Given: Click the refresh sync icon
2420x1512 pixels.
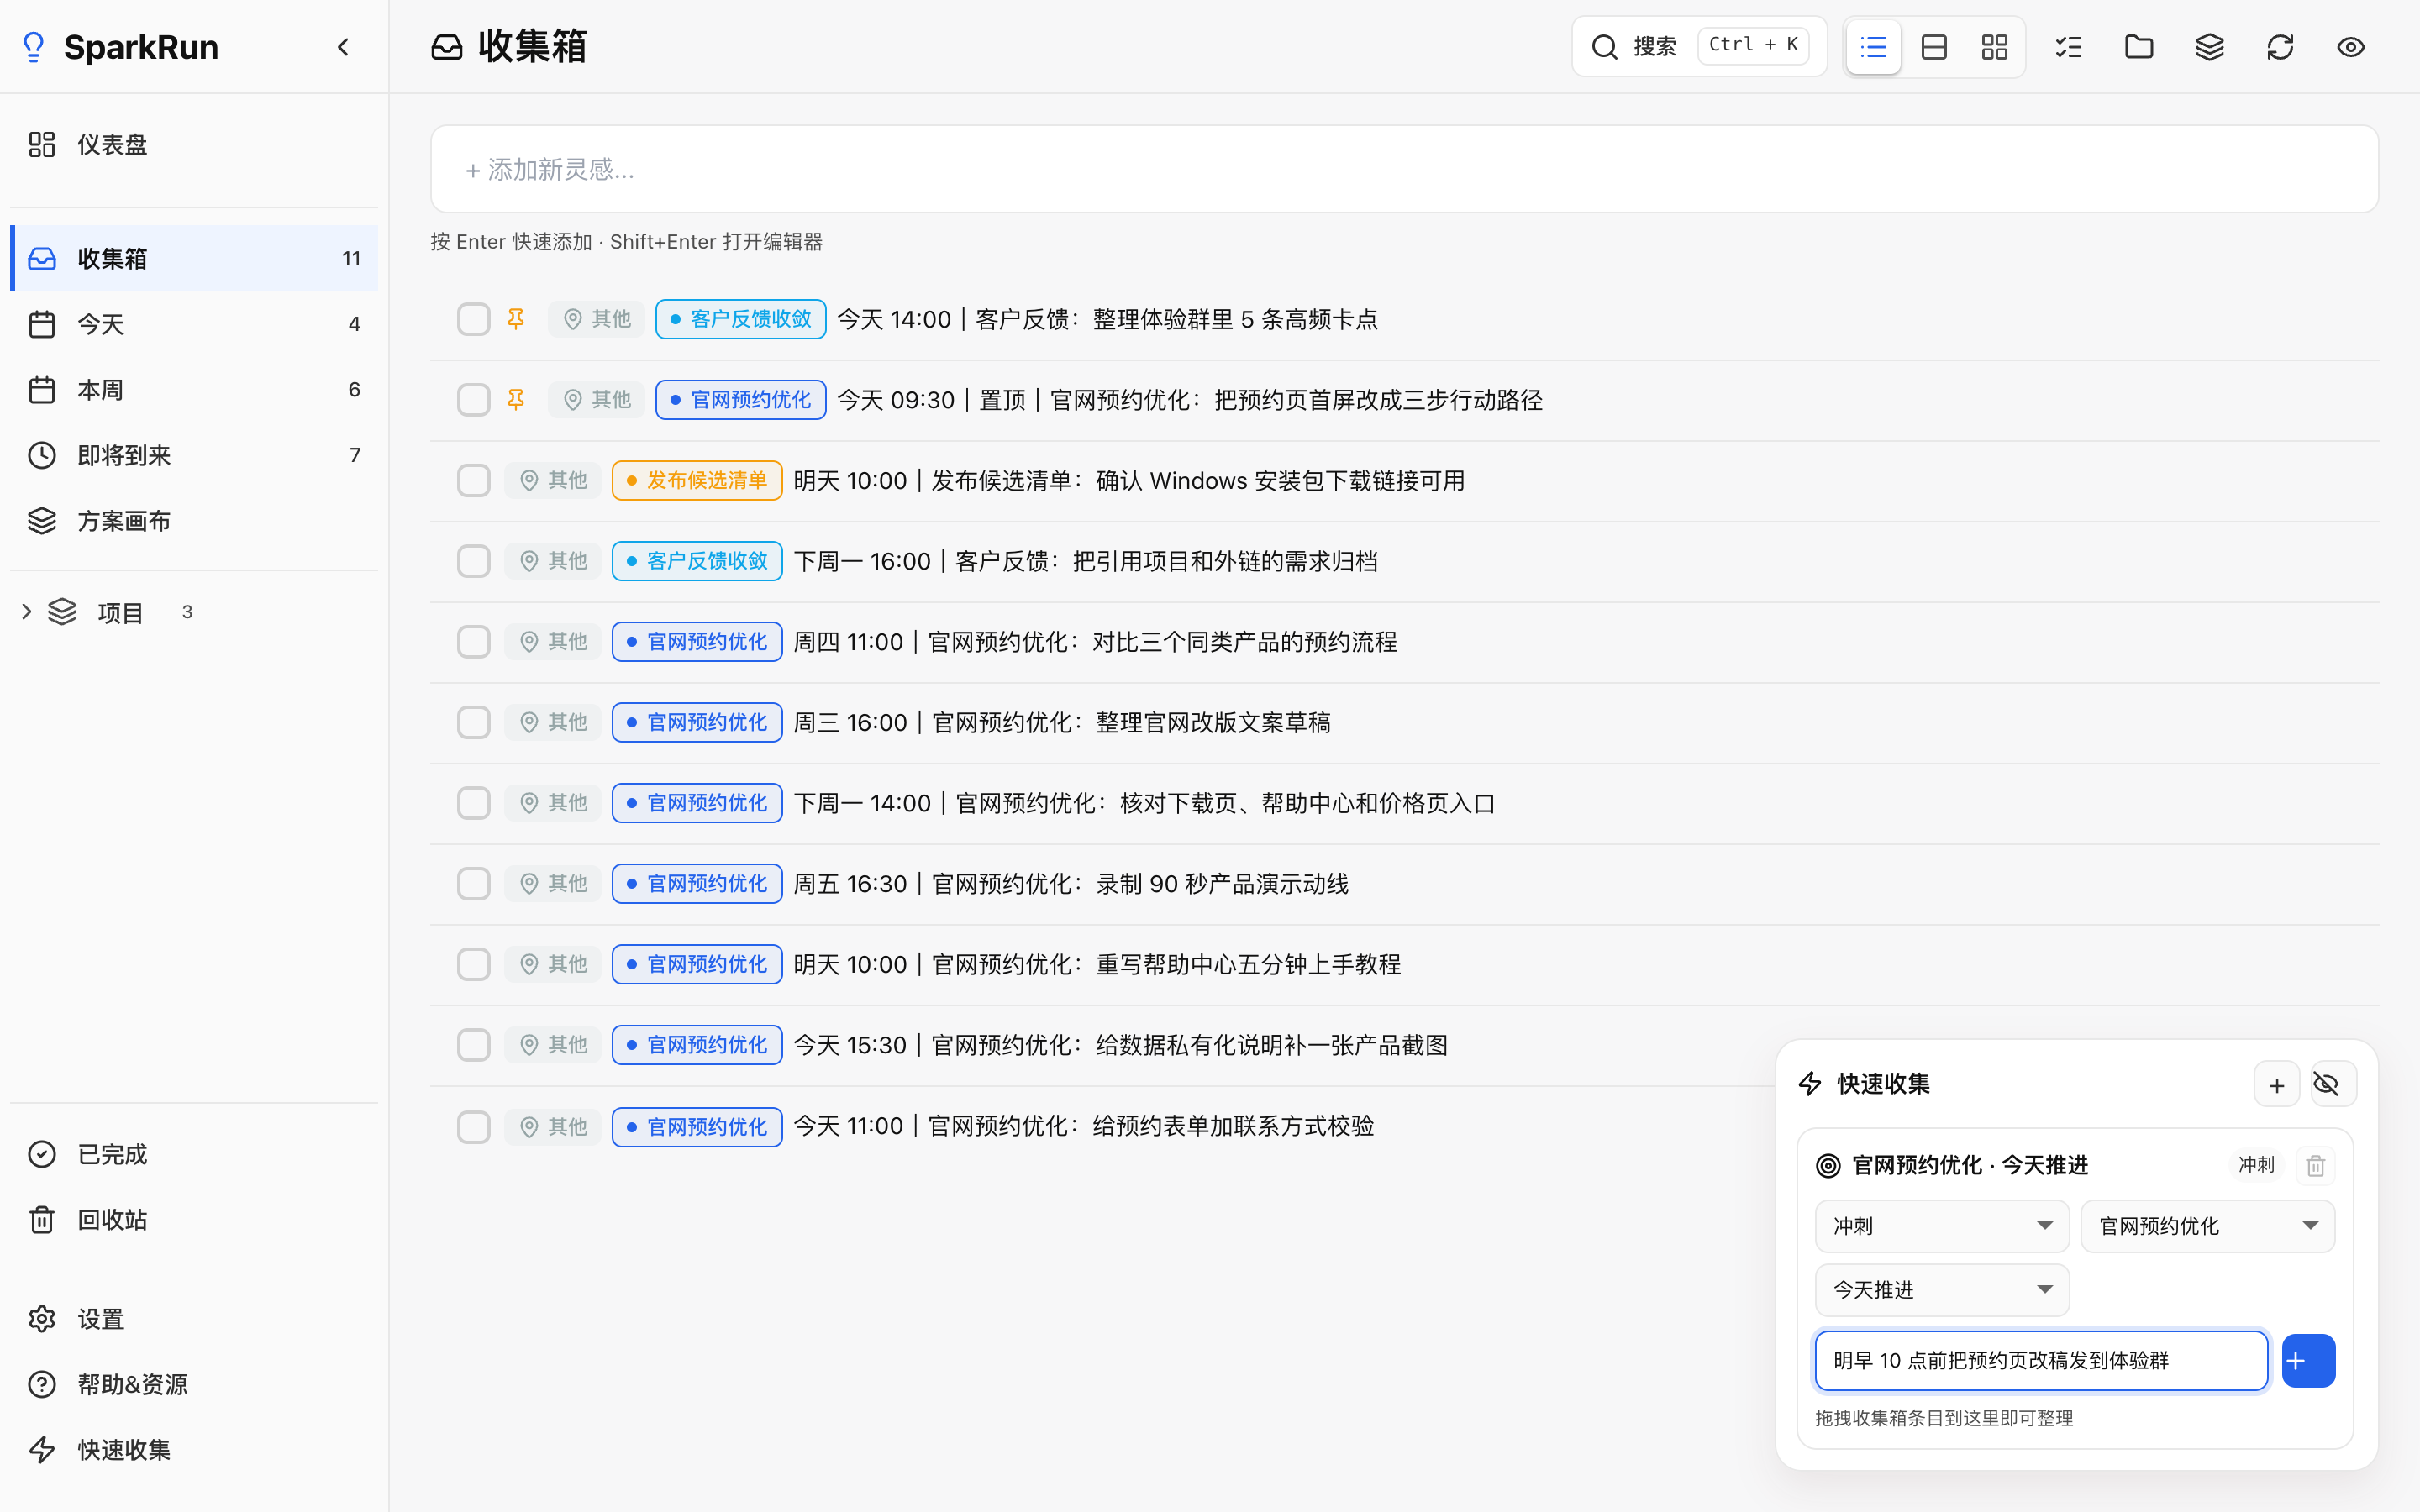Looking at the screenshot, I should 2280,47.
